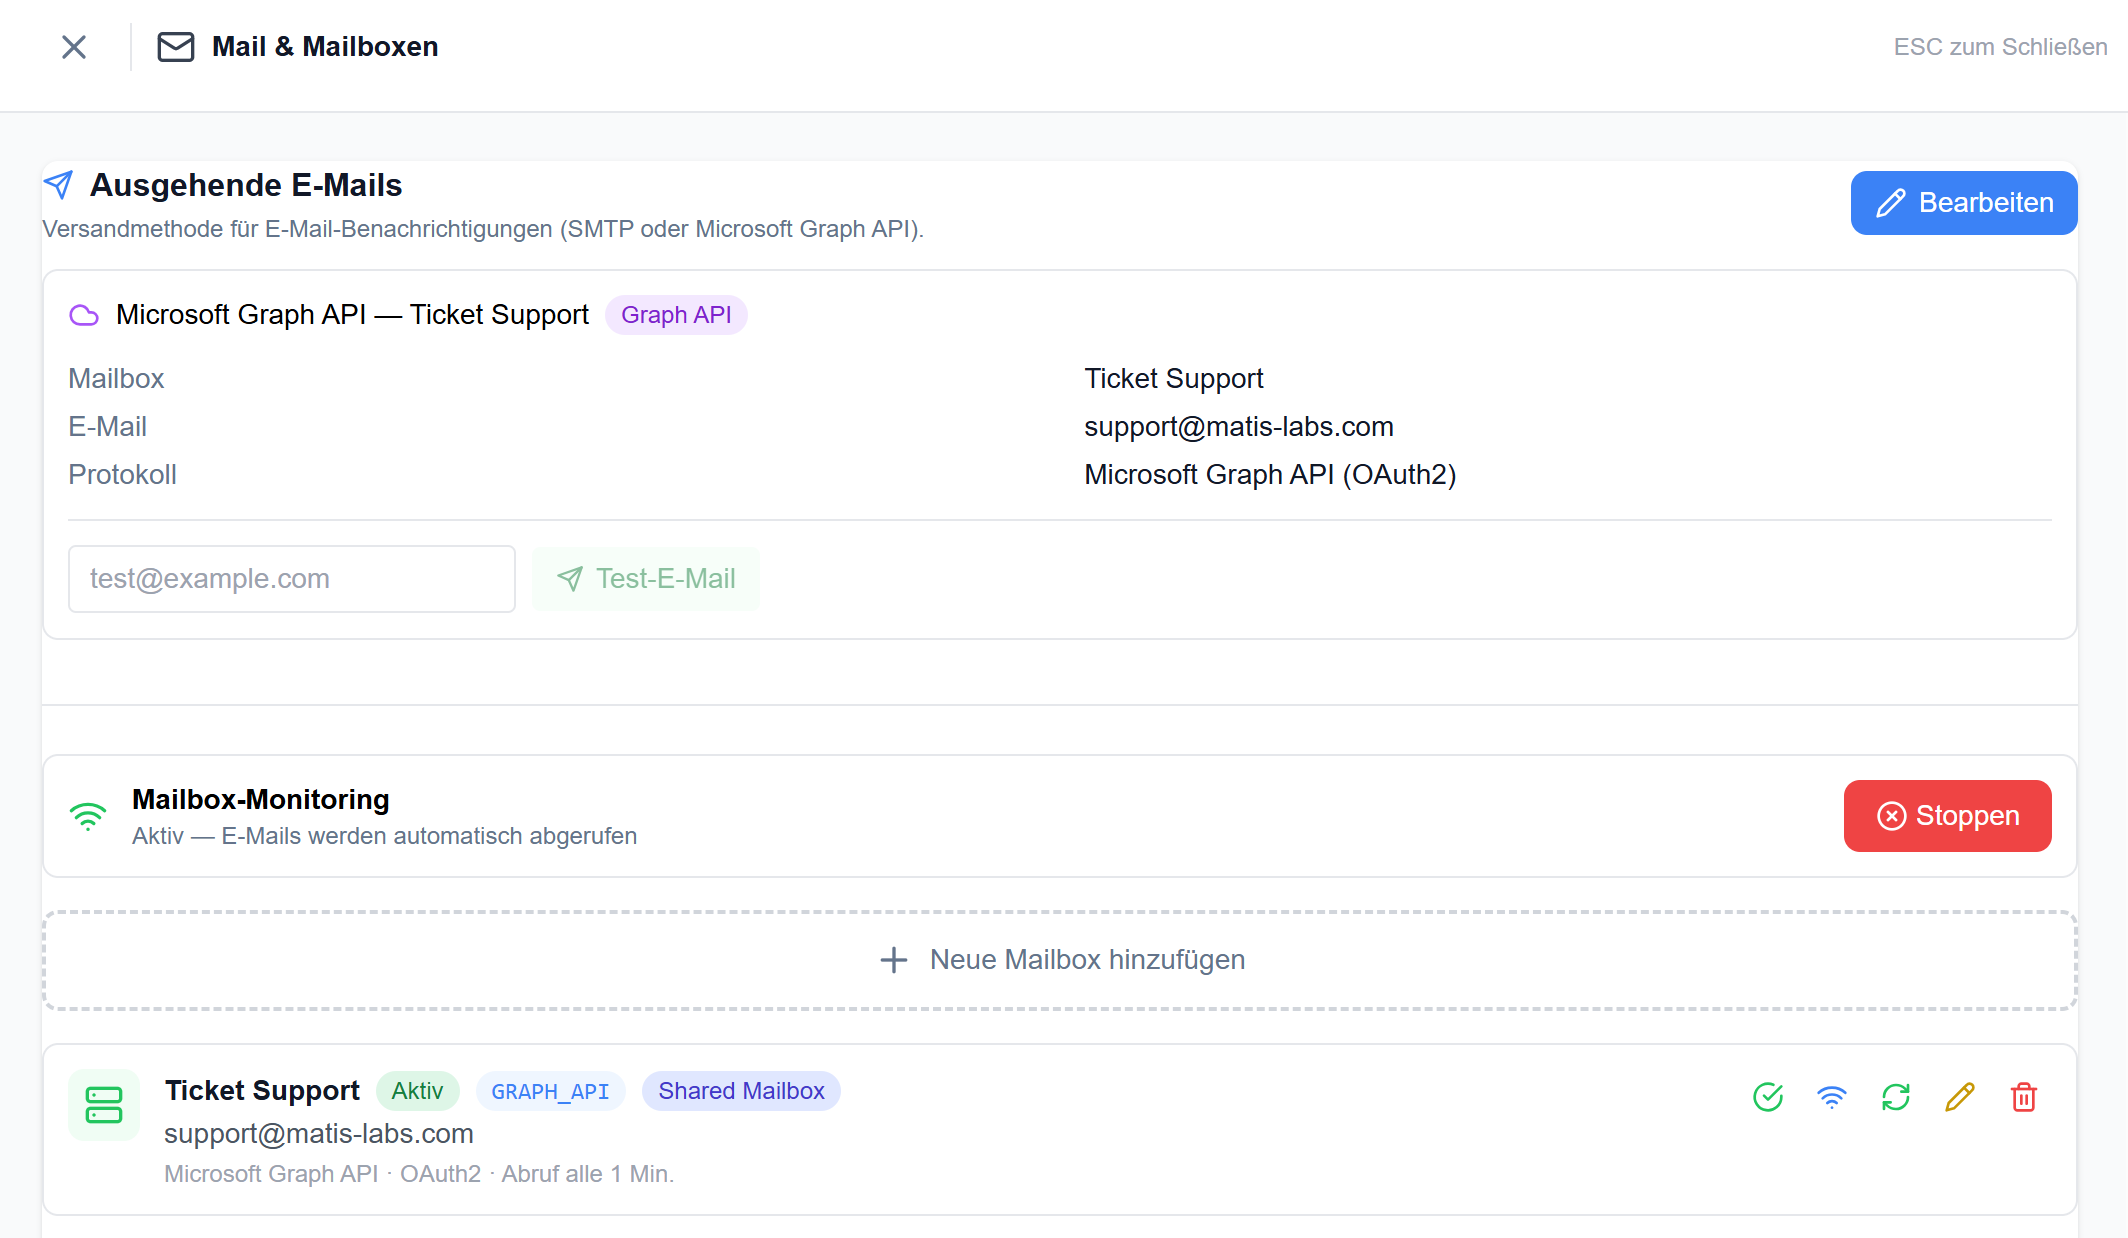Click the paper-plane icon beside Ausgehende E-Mails
Screen dimensions: 2128x1238
(59, 184)
